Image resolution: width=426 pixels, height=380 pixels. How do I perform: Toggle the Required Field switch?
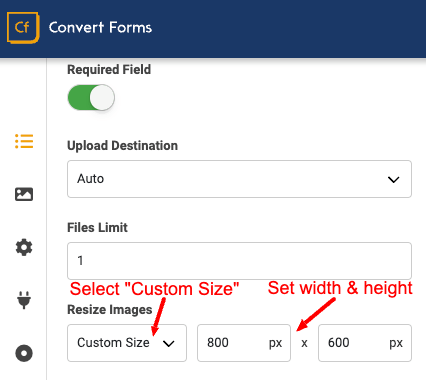click(91, 97)
